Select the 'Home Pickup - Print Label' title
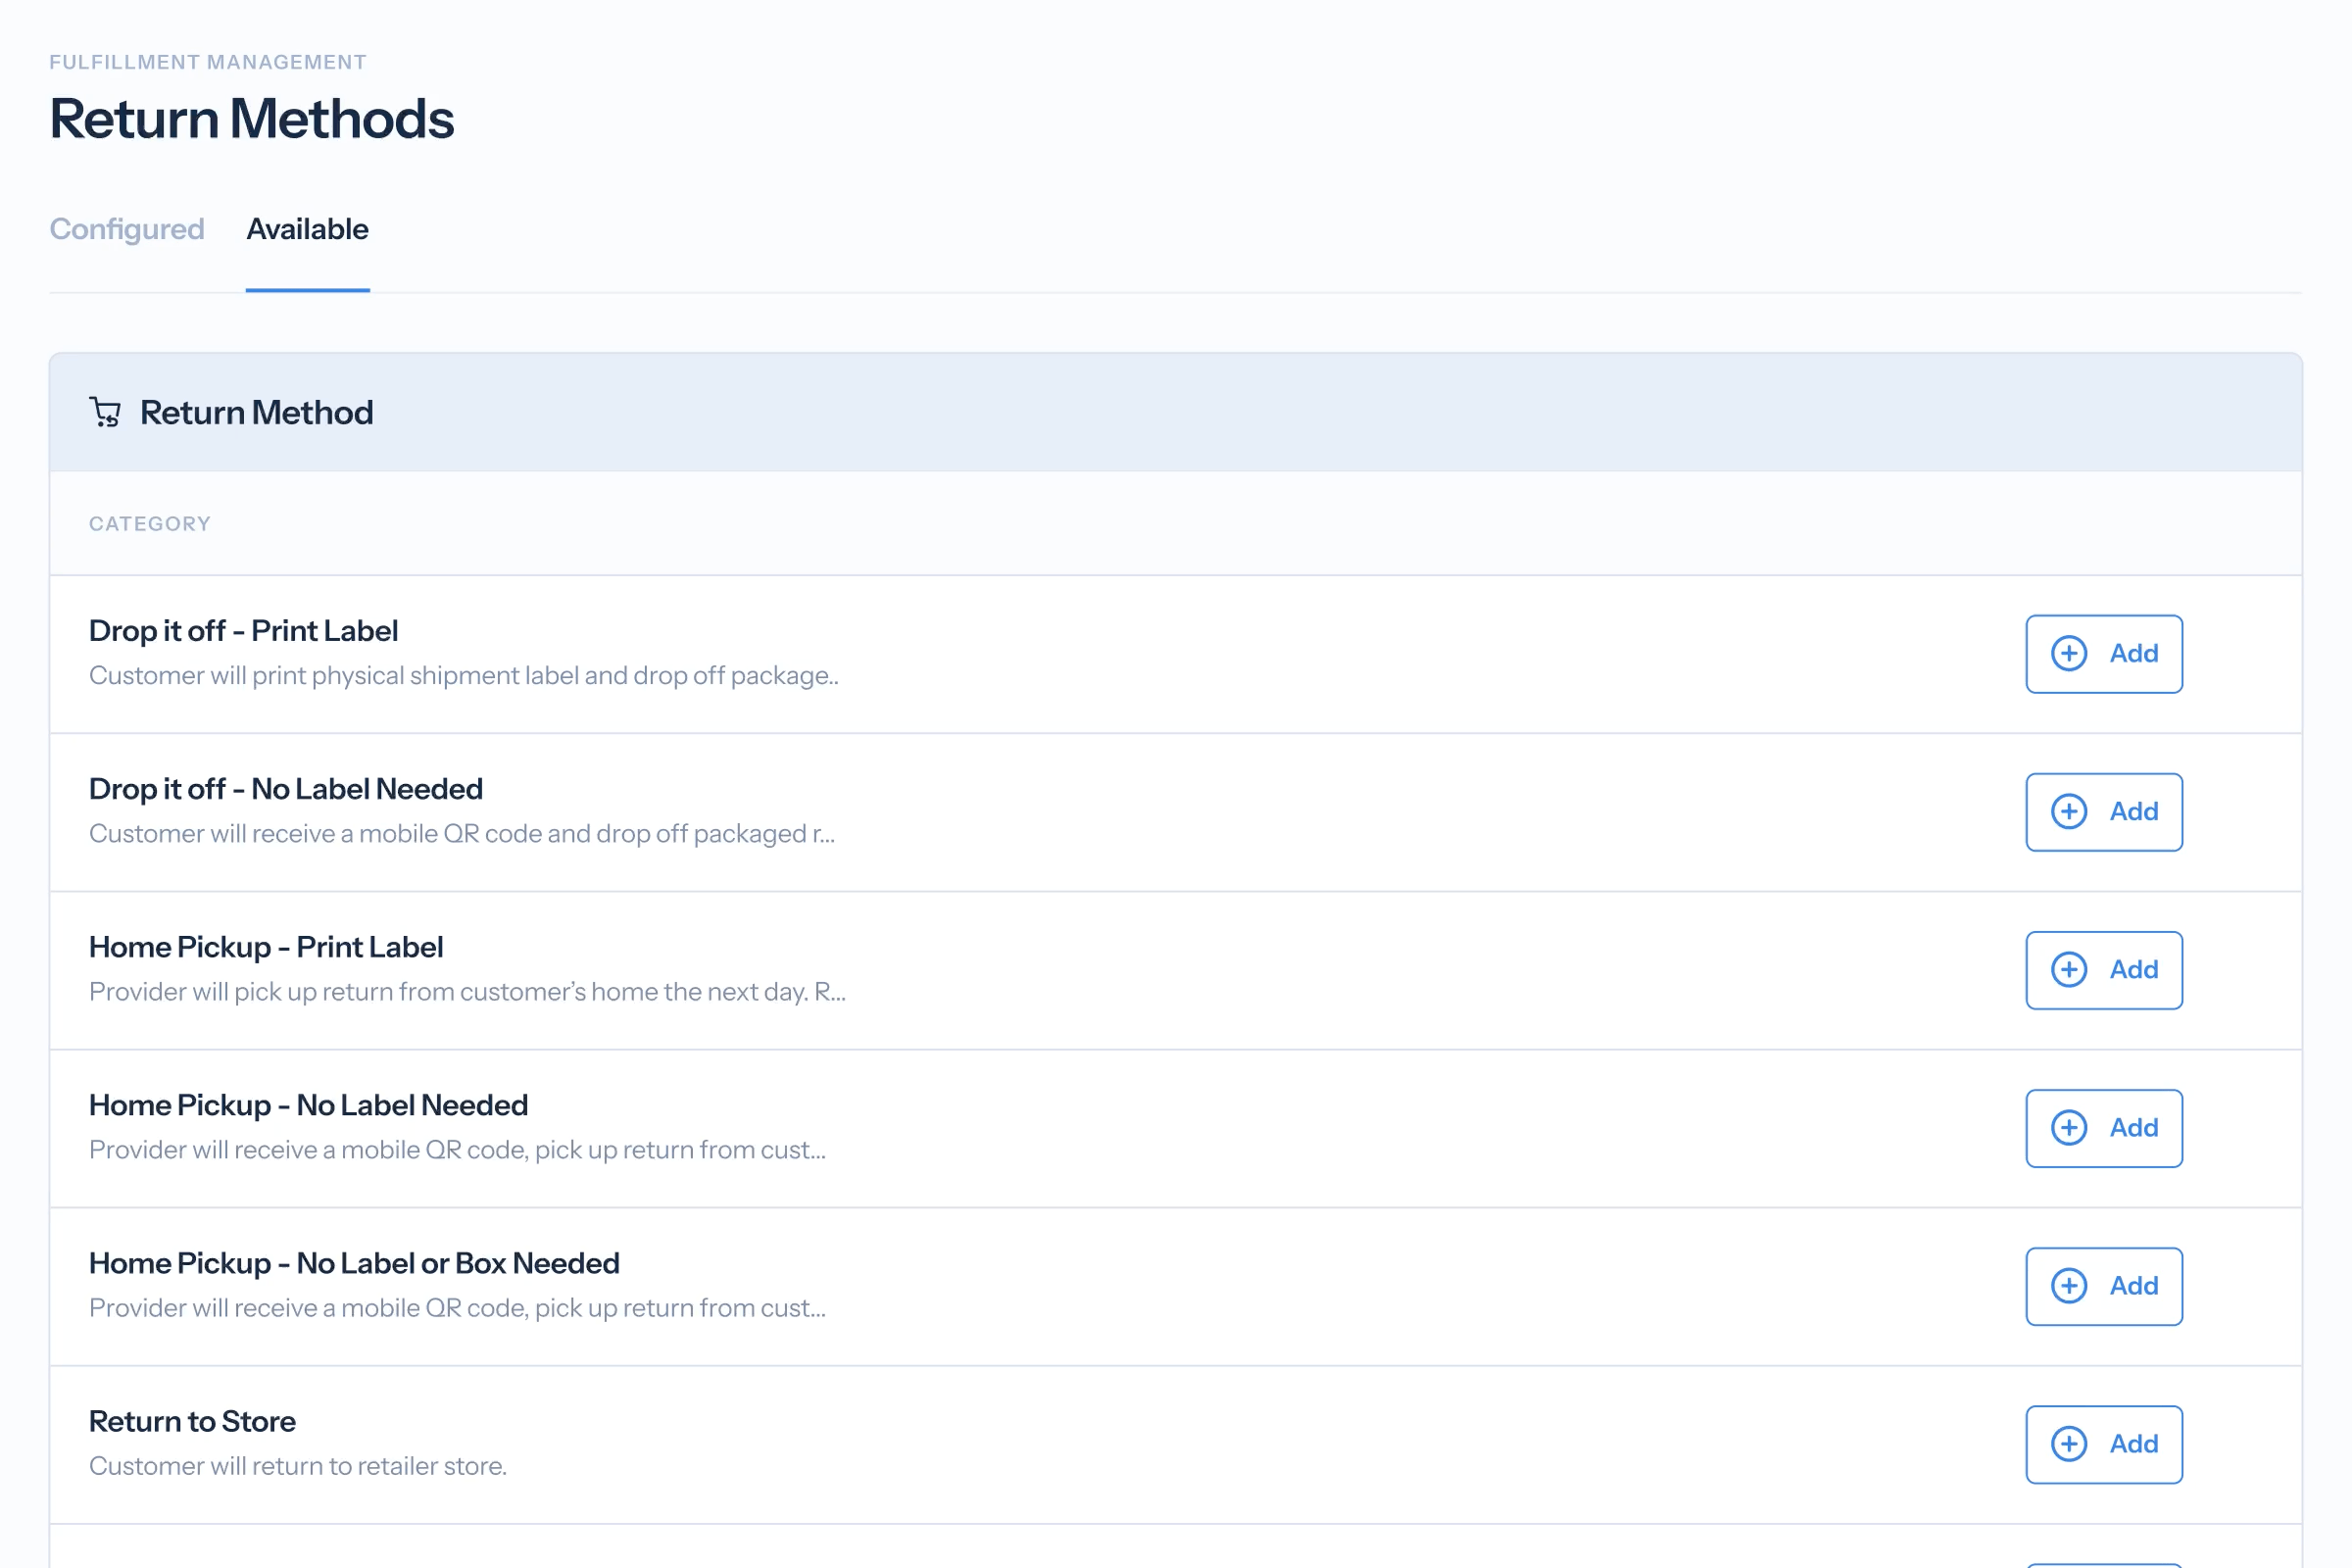Viewport: 2352px width, 1568px height. 266,947
